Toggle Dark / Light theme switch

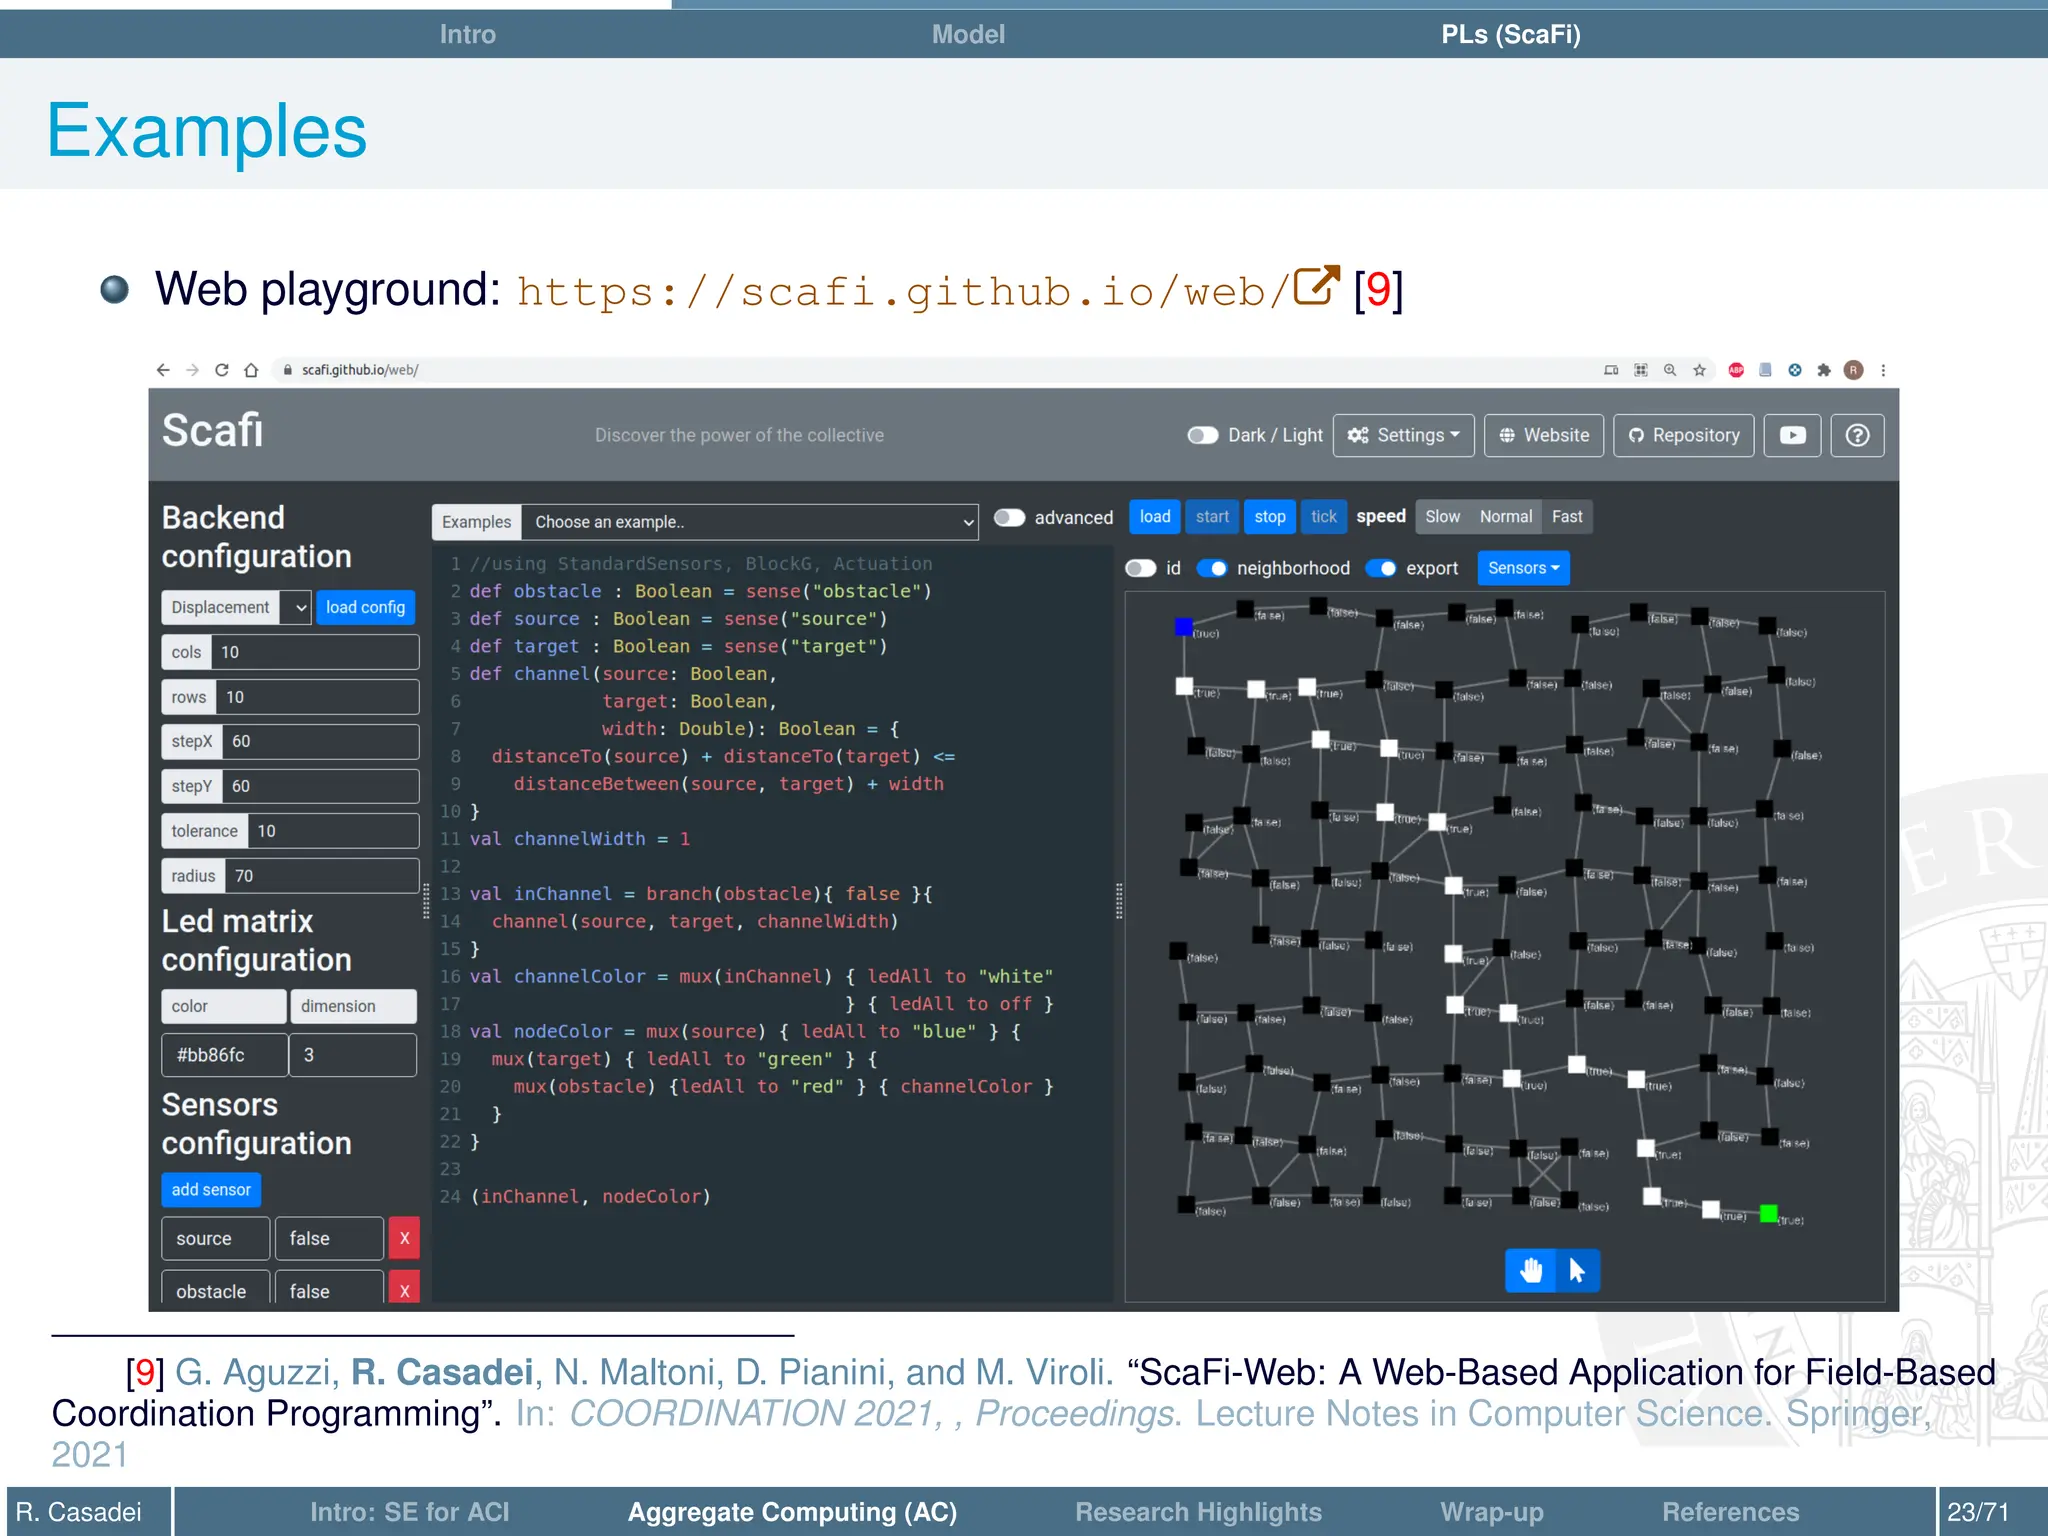pos(1202,435)
